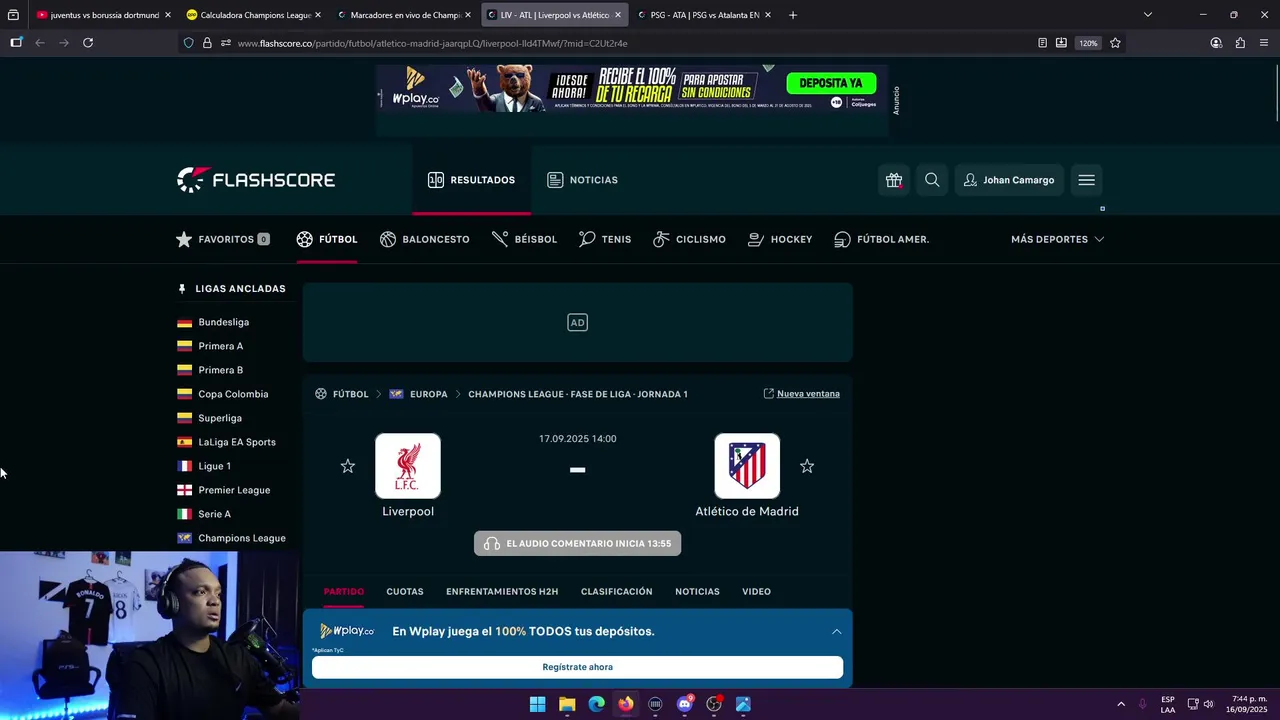List all tabs dropdown arrow
The width and height of the screenshot is (1280, 720).
(1148, 15)
